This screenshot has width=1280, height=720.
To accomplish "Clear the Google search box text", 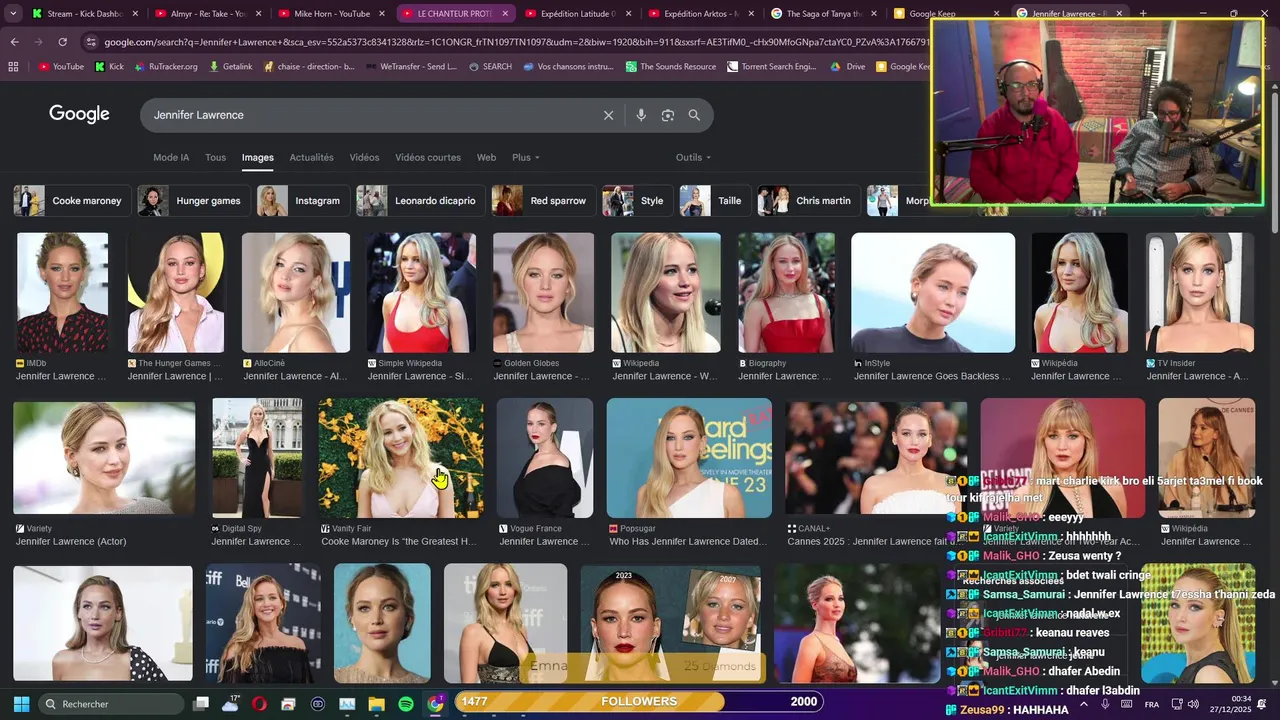I will coord(608,115).
